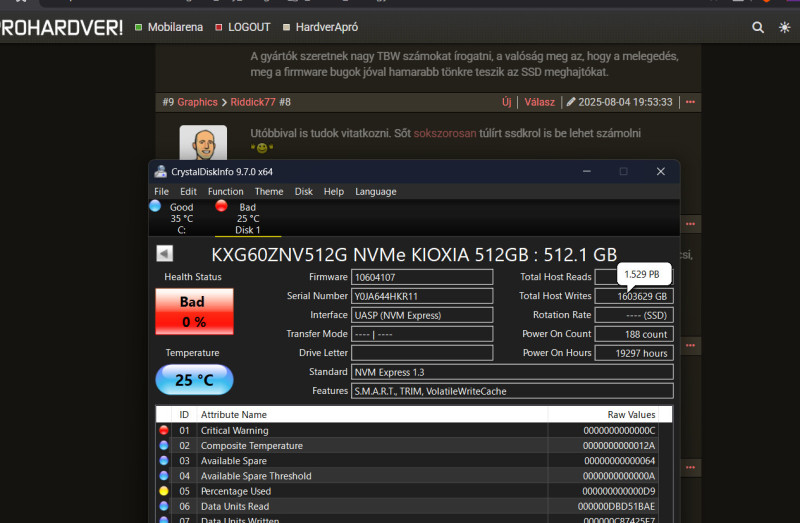Click the empty Drive Letter field
800x523 pixels.
pyautogui.click(x=422, y=353)
